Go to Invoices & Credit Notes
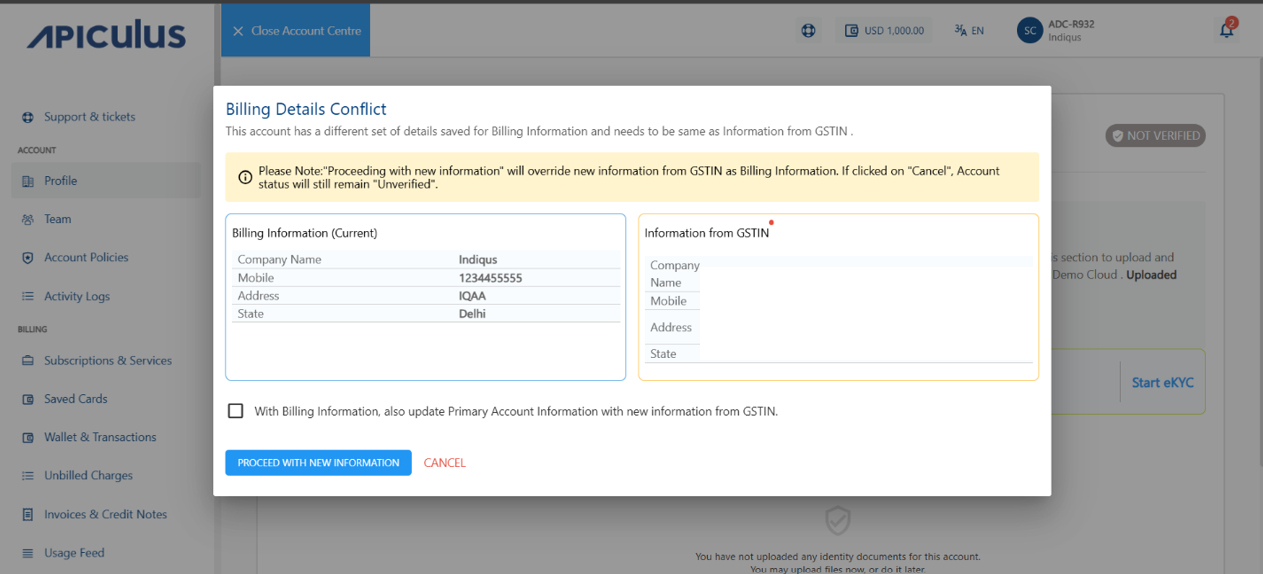This screenshot has height=574, width=1263. [x=105, y=514]
